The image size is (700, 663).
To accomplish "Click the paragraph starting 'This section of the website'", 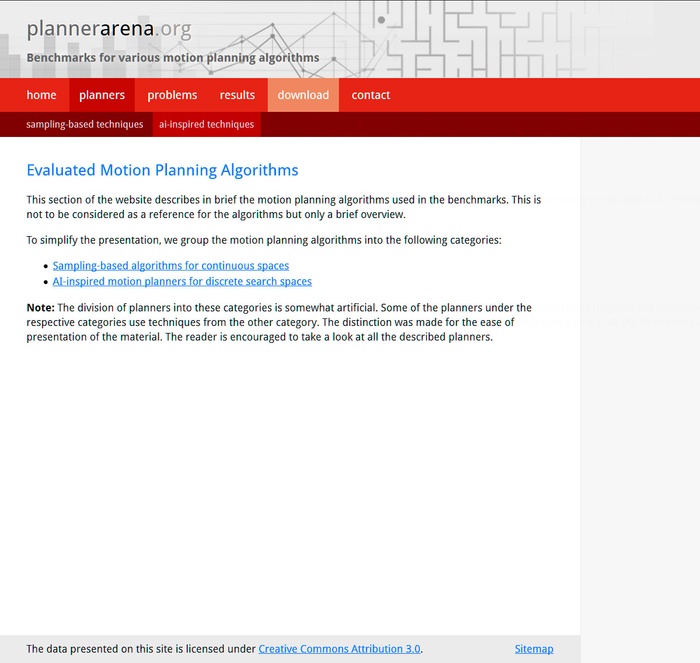I will point(283,207).
